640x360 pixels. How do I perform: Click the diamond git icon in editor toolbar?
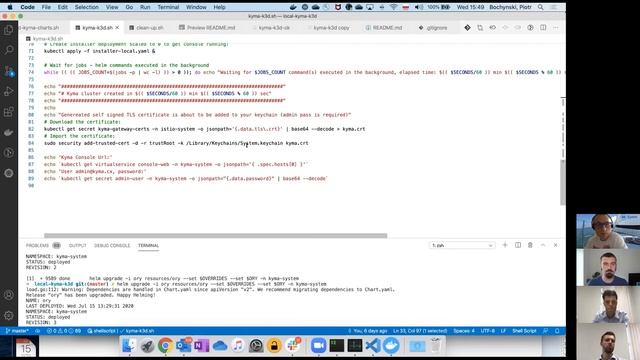(467, 28)
